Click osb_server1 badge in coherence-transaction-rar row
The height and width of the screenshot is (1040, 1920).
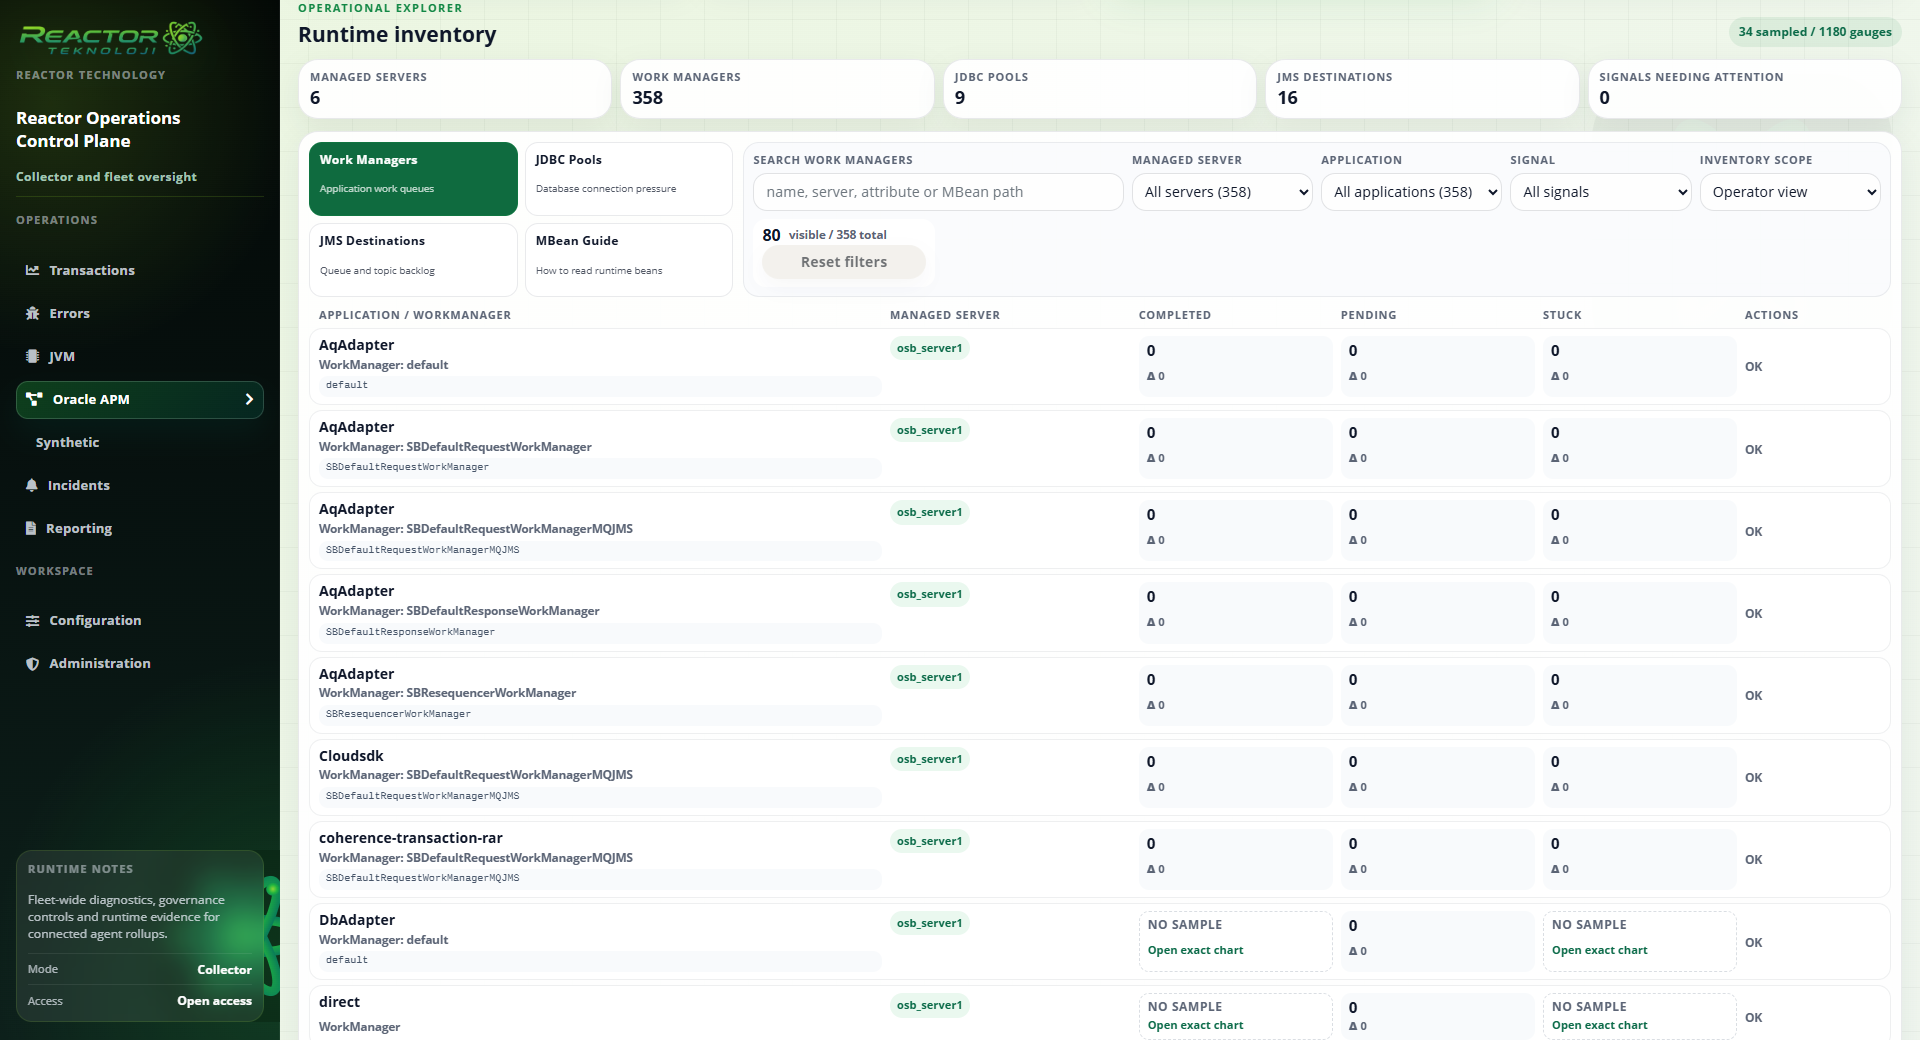[x=929, y=841]
